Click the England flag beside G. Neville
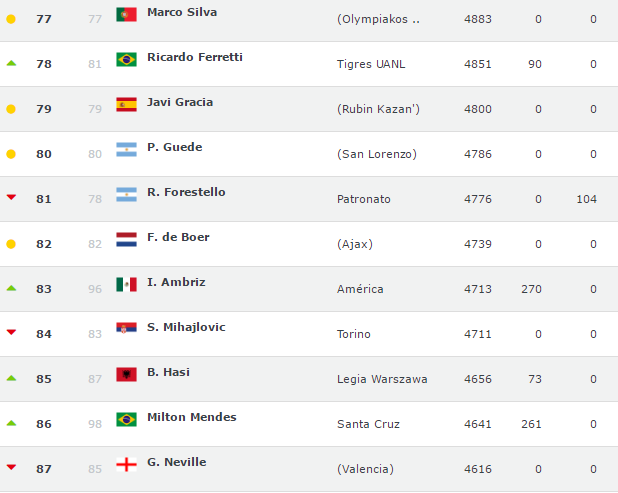Viewport: 618px width, 493px height. click(126, 464)
